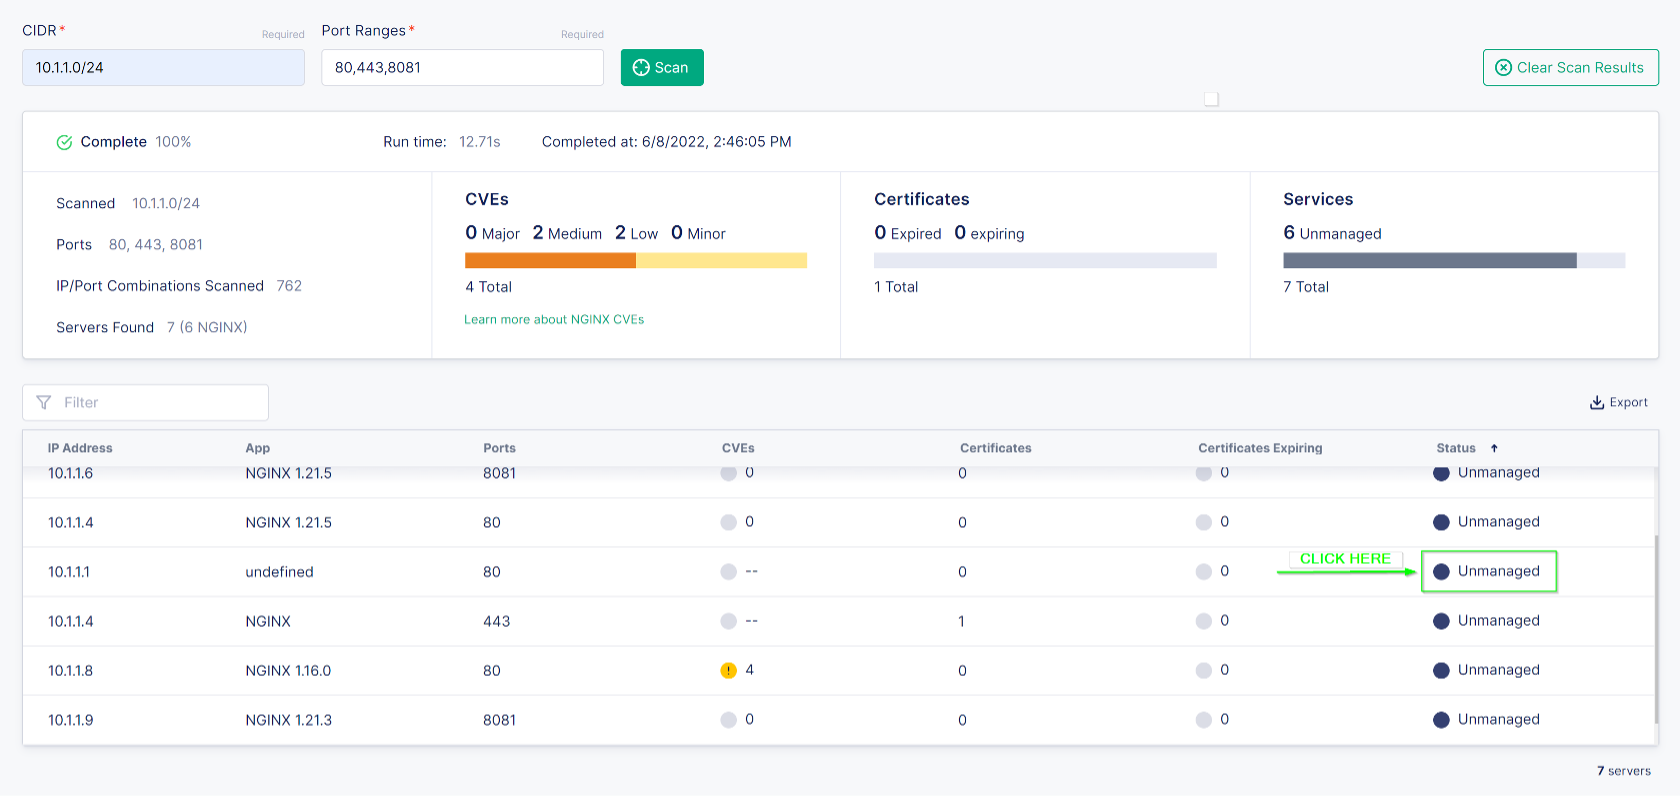This screenshot has height=800, width=1680.
Task: Click the expiring indicator in the 10.1.1.9 row
Action: tap(1204, 720)
